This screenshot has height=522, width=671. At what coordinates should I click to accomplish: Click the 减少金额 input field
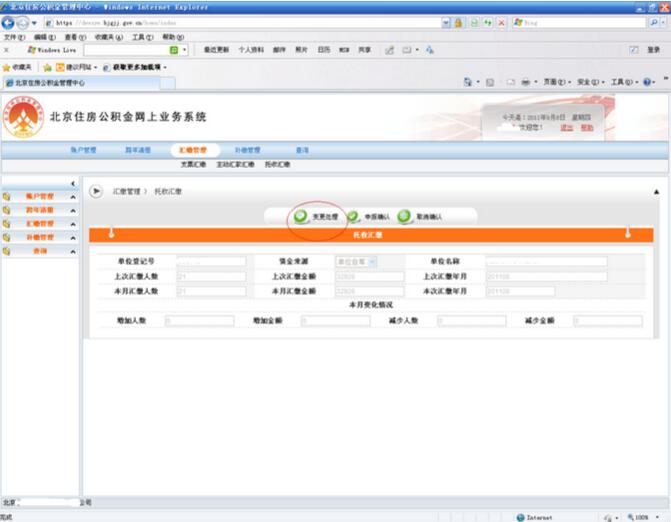pyautogui.click(x=608, y=320)
